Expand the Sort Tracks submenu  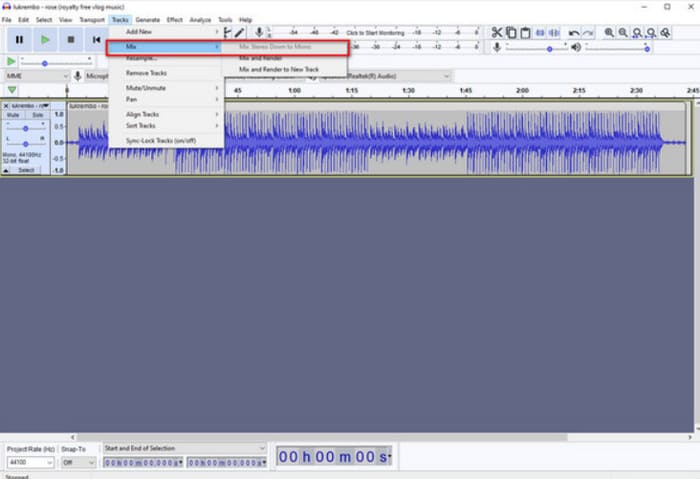166,125
